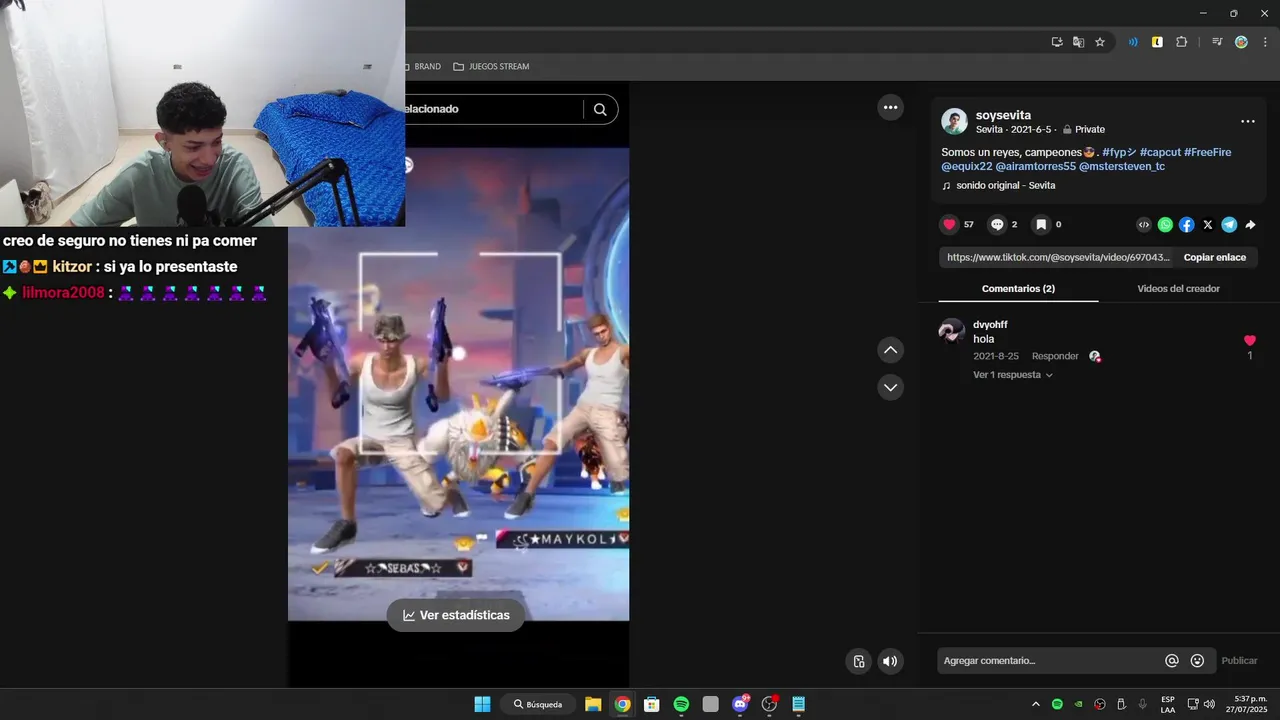
Task: Click the translate page icon
Action: (x=1078, y=42)
